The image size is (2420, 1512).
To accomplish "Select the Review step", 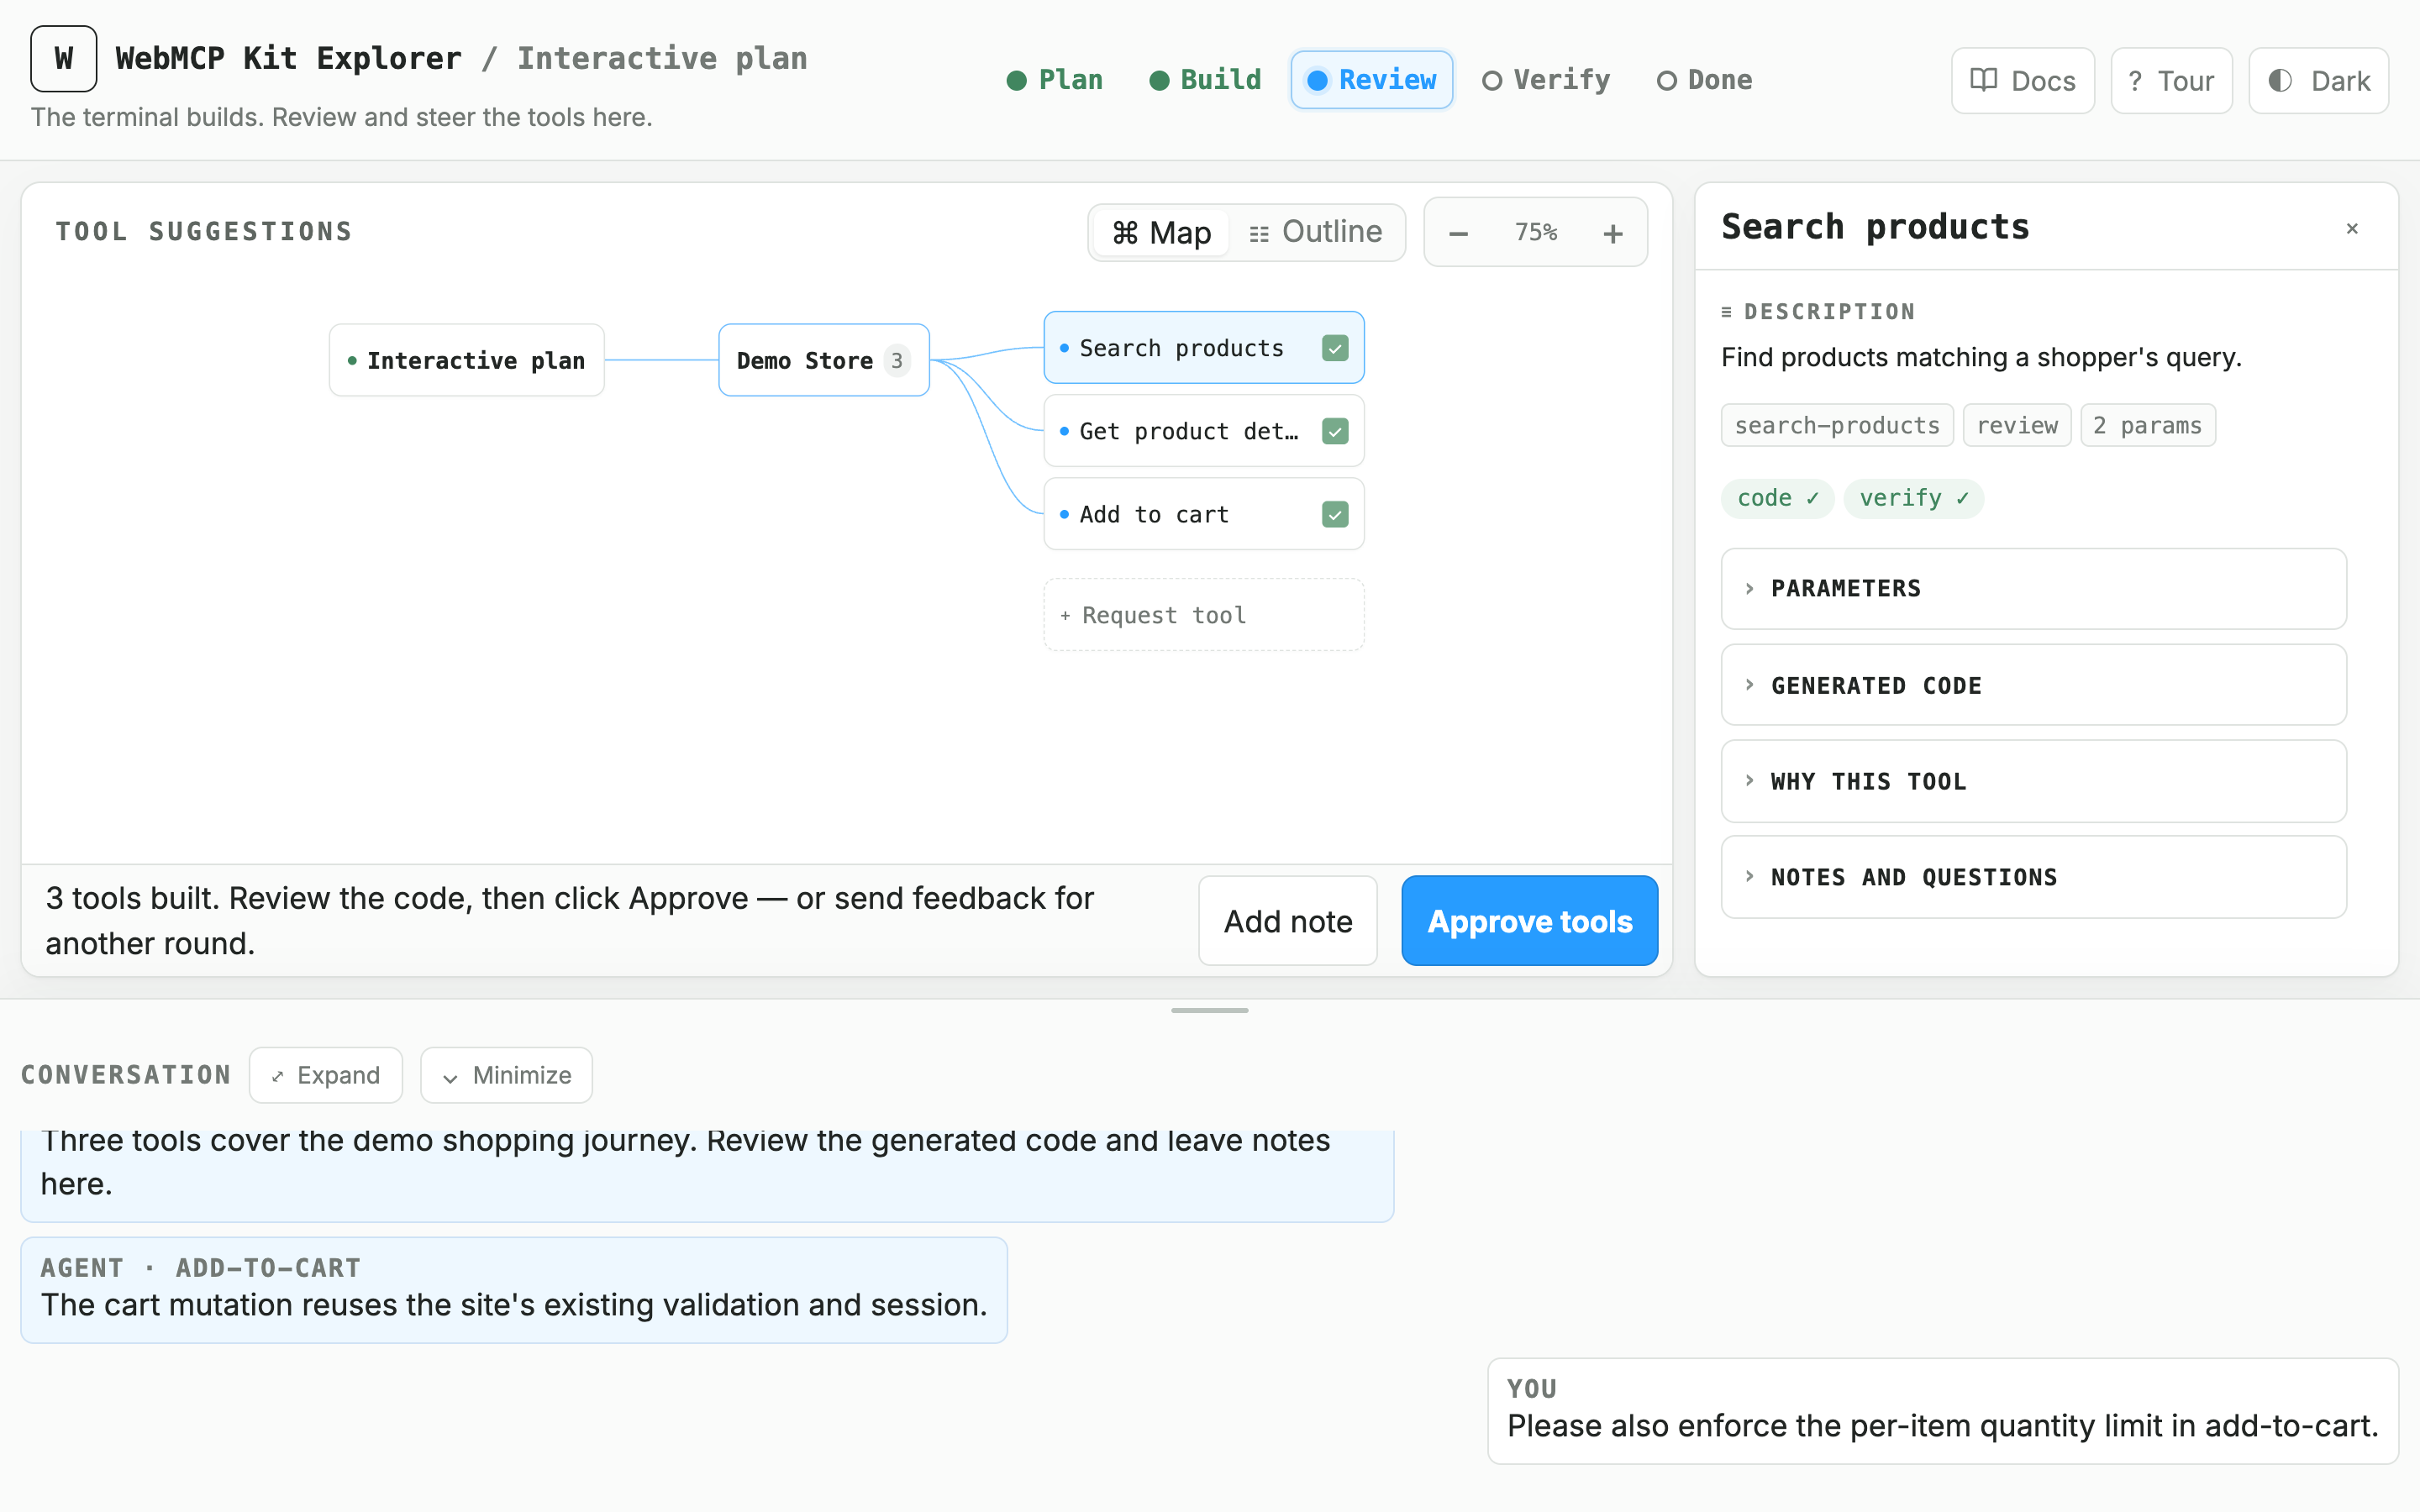I will tap(1371, 80).
